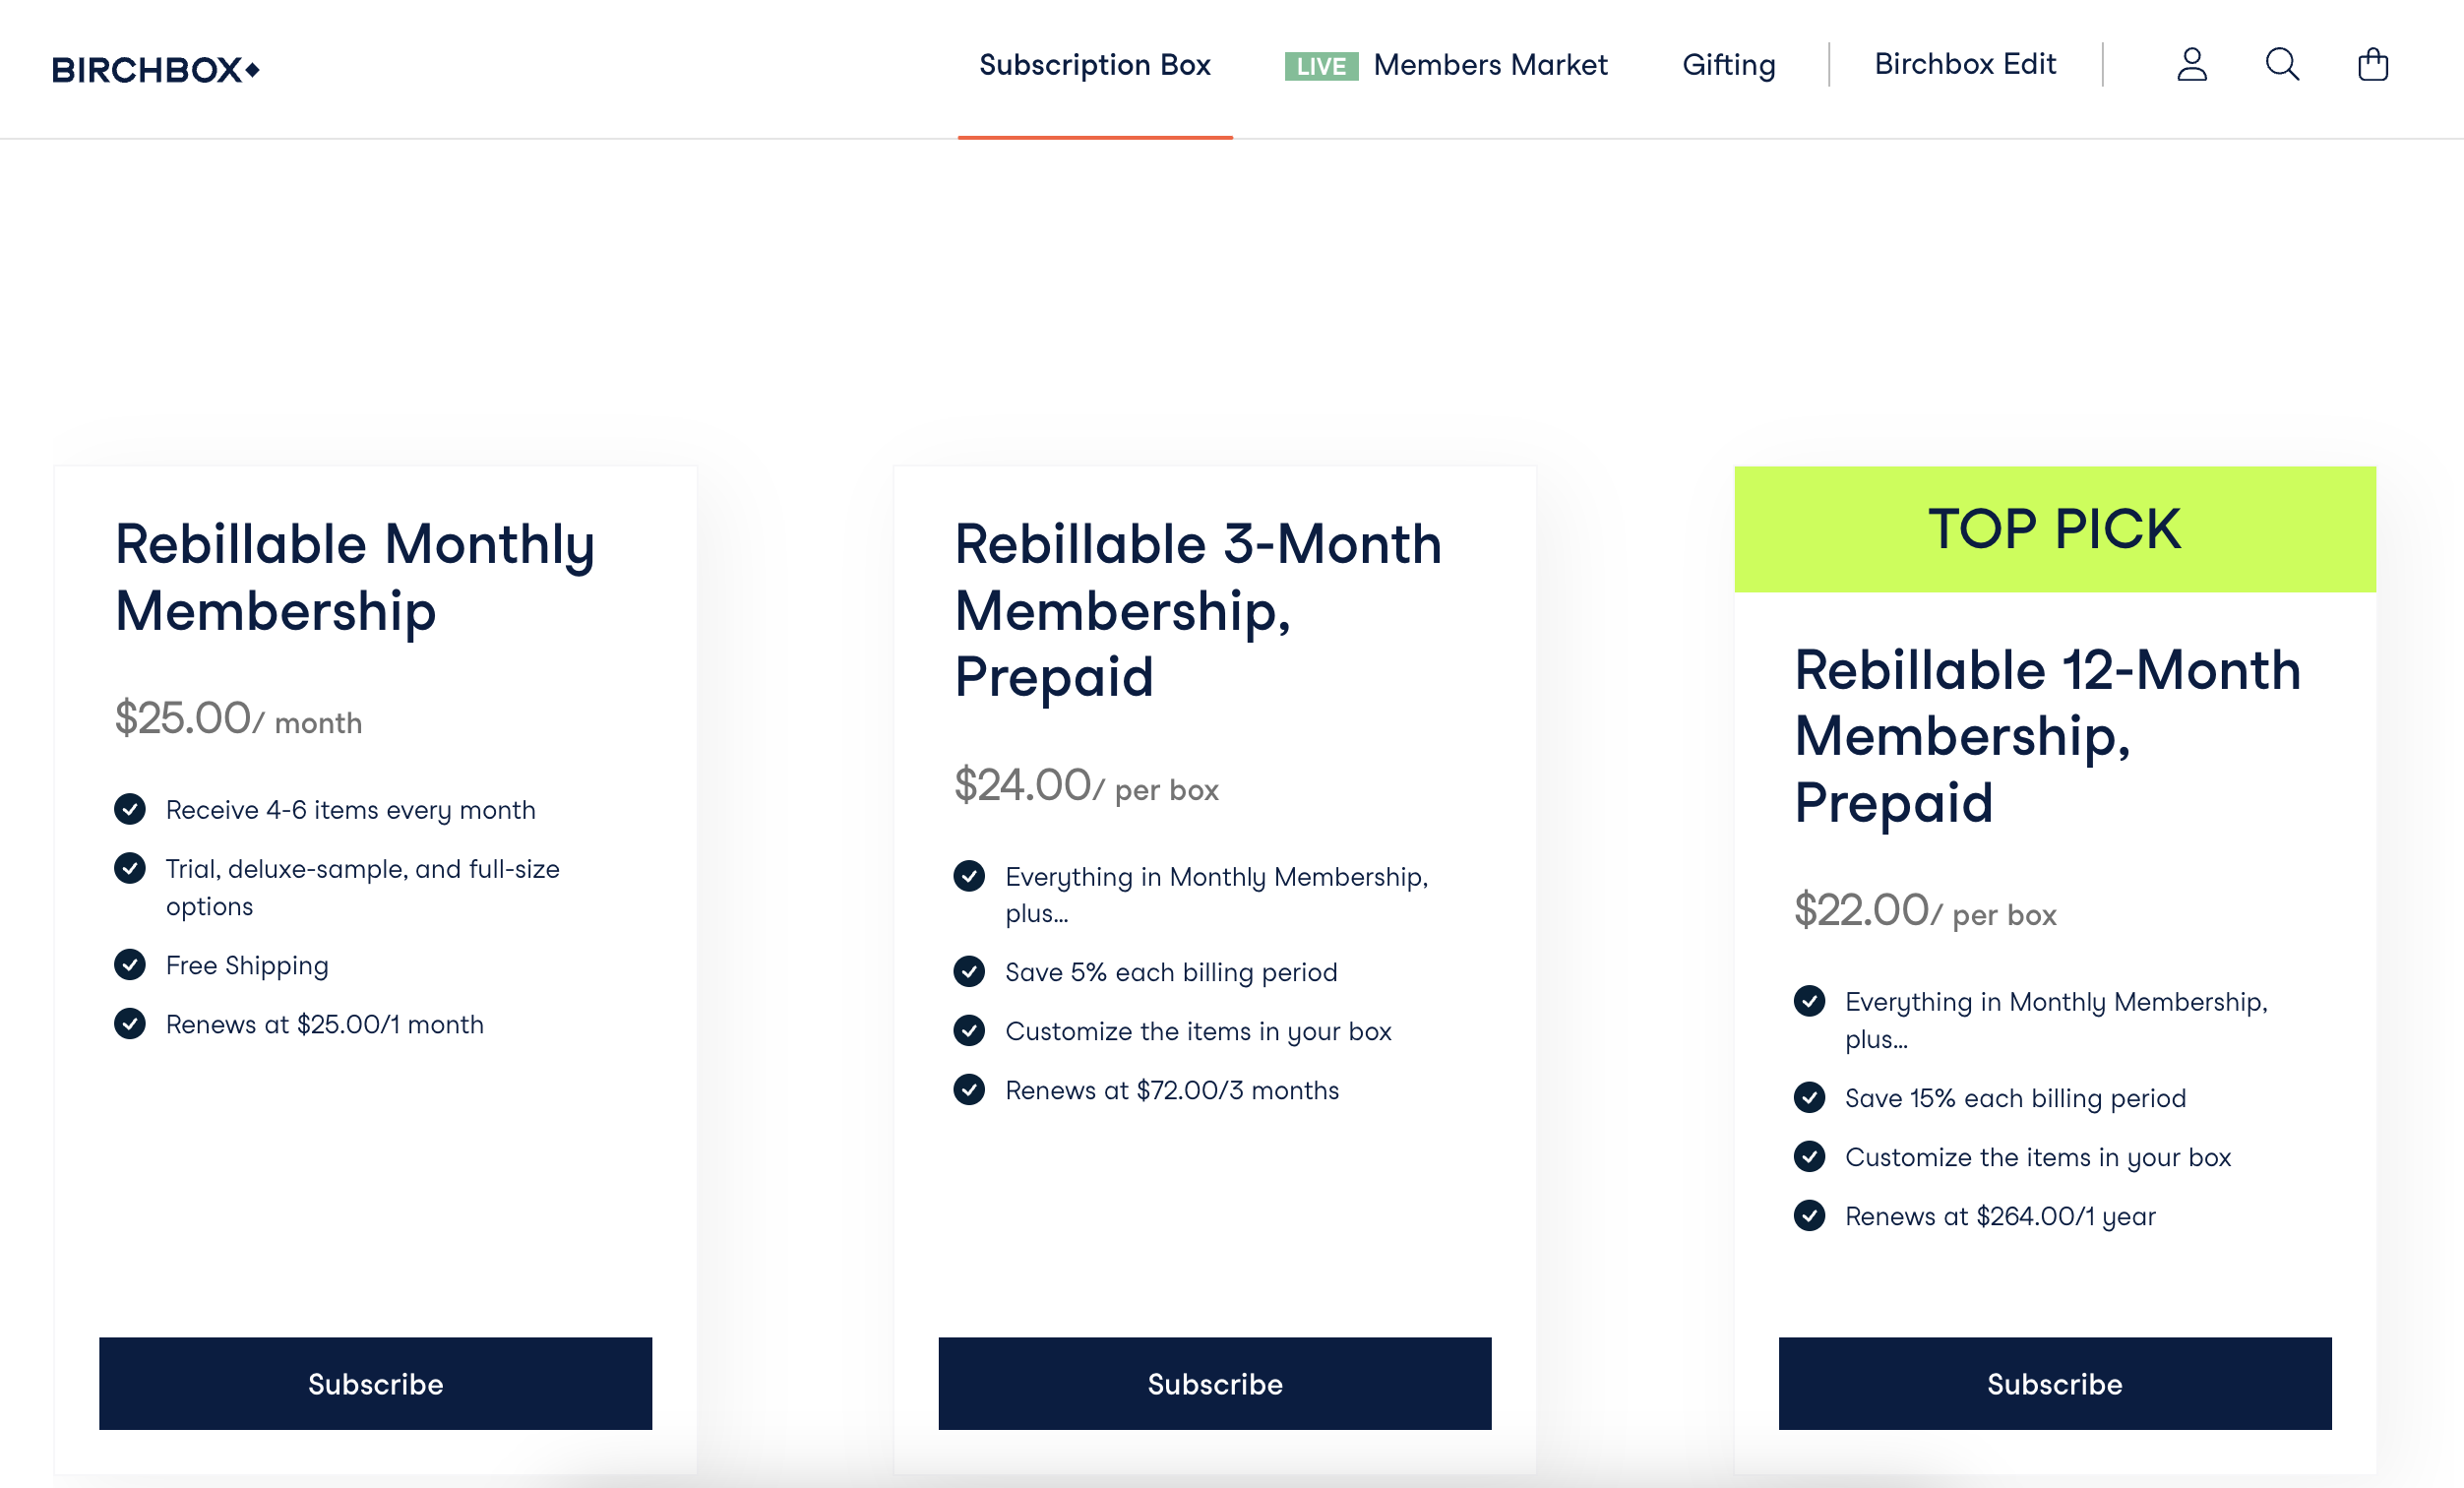The width and height of the screenshot is (2464, 1488).
Task: Click checkmark next to Renews at $72.00/3 months
Action: pyautogui.click(x=969, y=1090)
